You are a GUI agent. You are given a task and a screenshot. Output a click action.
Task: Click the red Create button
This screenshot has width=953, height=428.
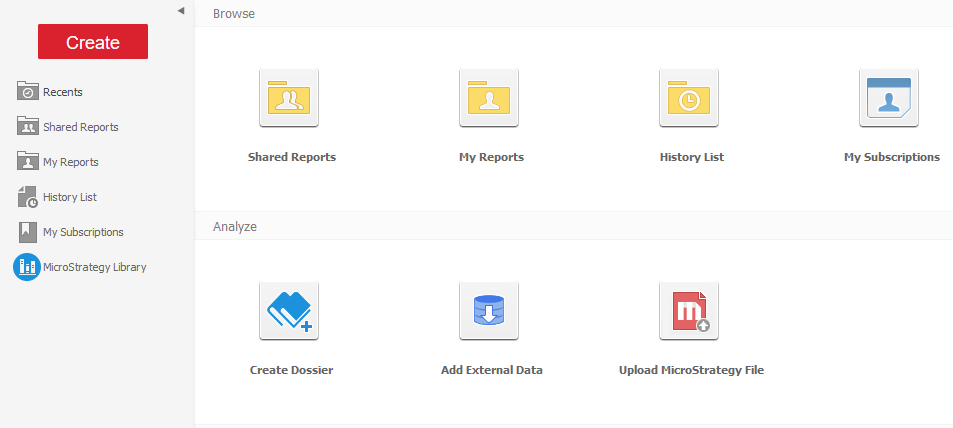92,41
